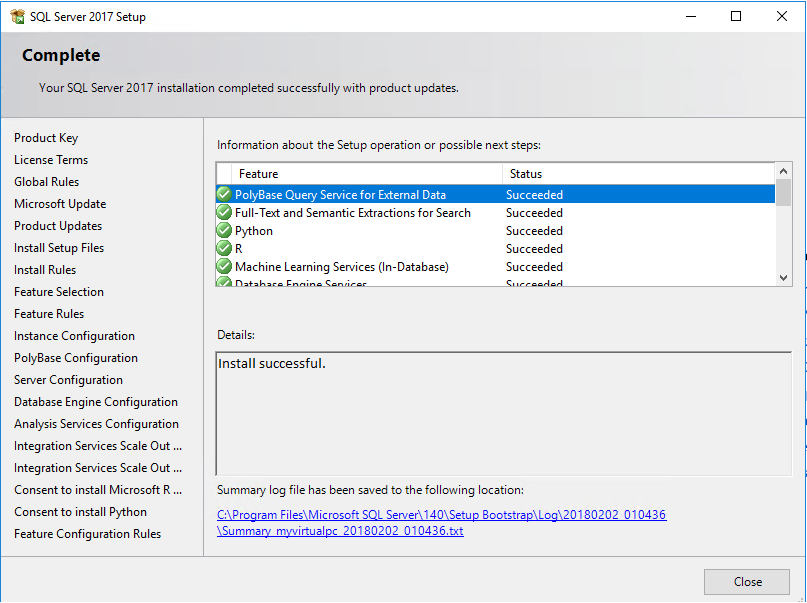Select the PolyBase Query Service row
Image resolution: width=807 pixels, height=603 pixels.
(x=495, y=195)
